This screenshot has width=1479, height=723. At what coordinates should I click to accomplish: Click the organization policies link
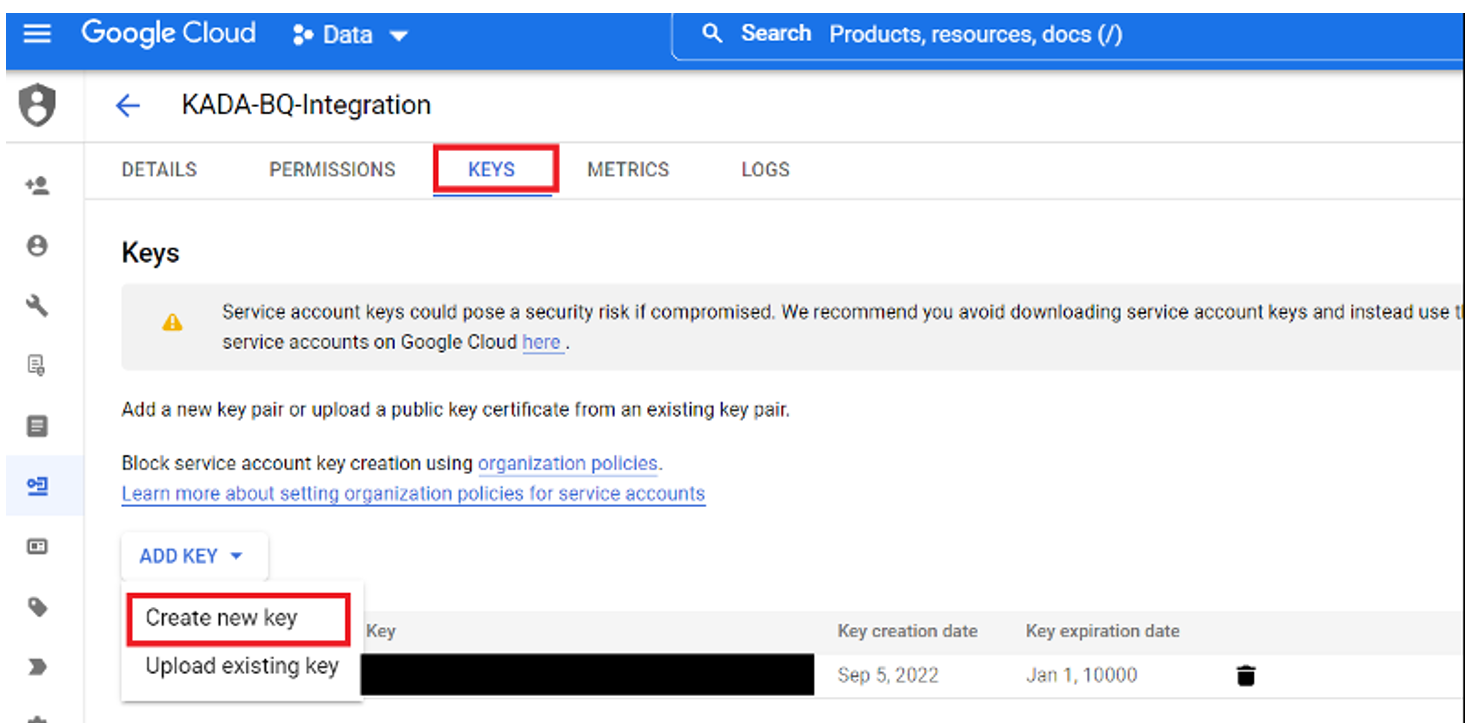click(x=568, y=464)
